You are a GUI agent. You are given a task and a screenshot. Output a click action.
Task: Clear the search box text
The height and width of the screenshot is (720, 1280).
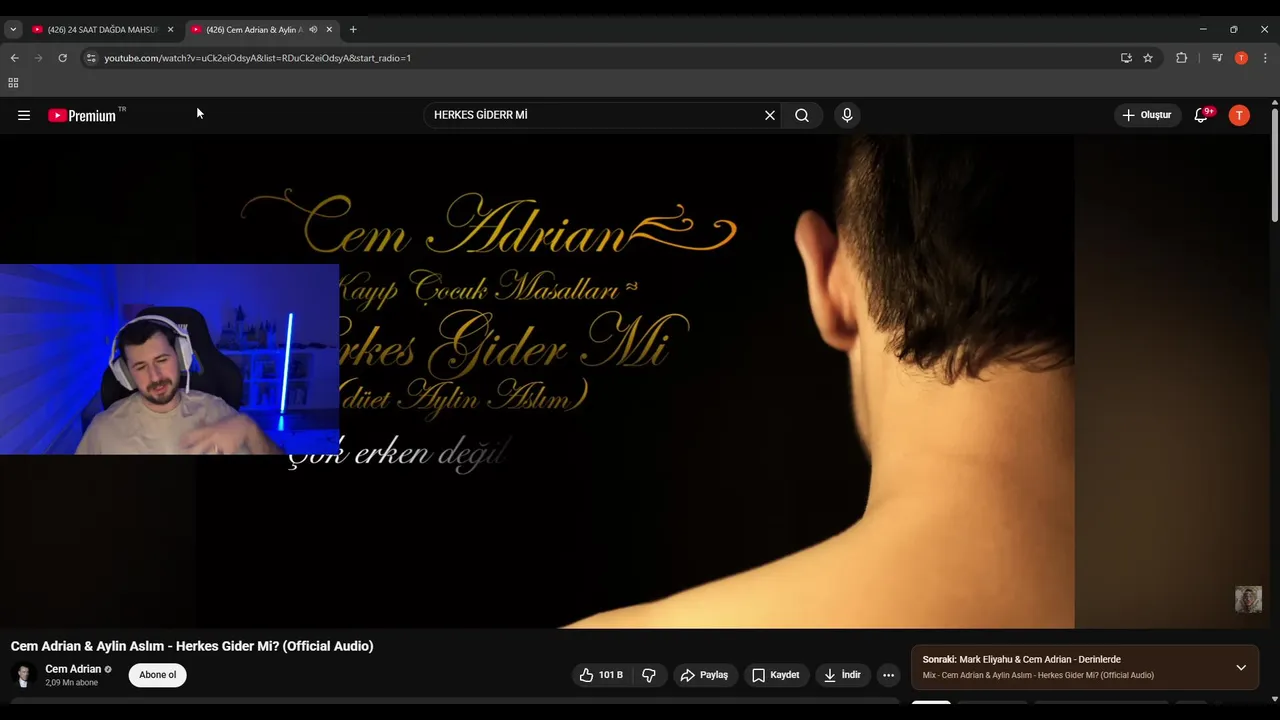(x=770, y=115)
